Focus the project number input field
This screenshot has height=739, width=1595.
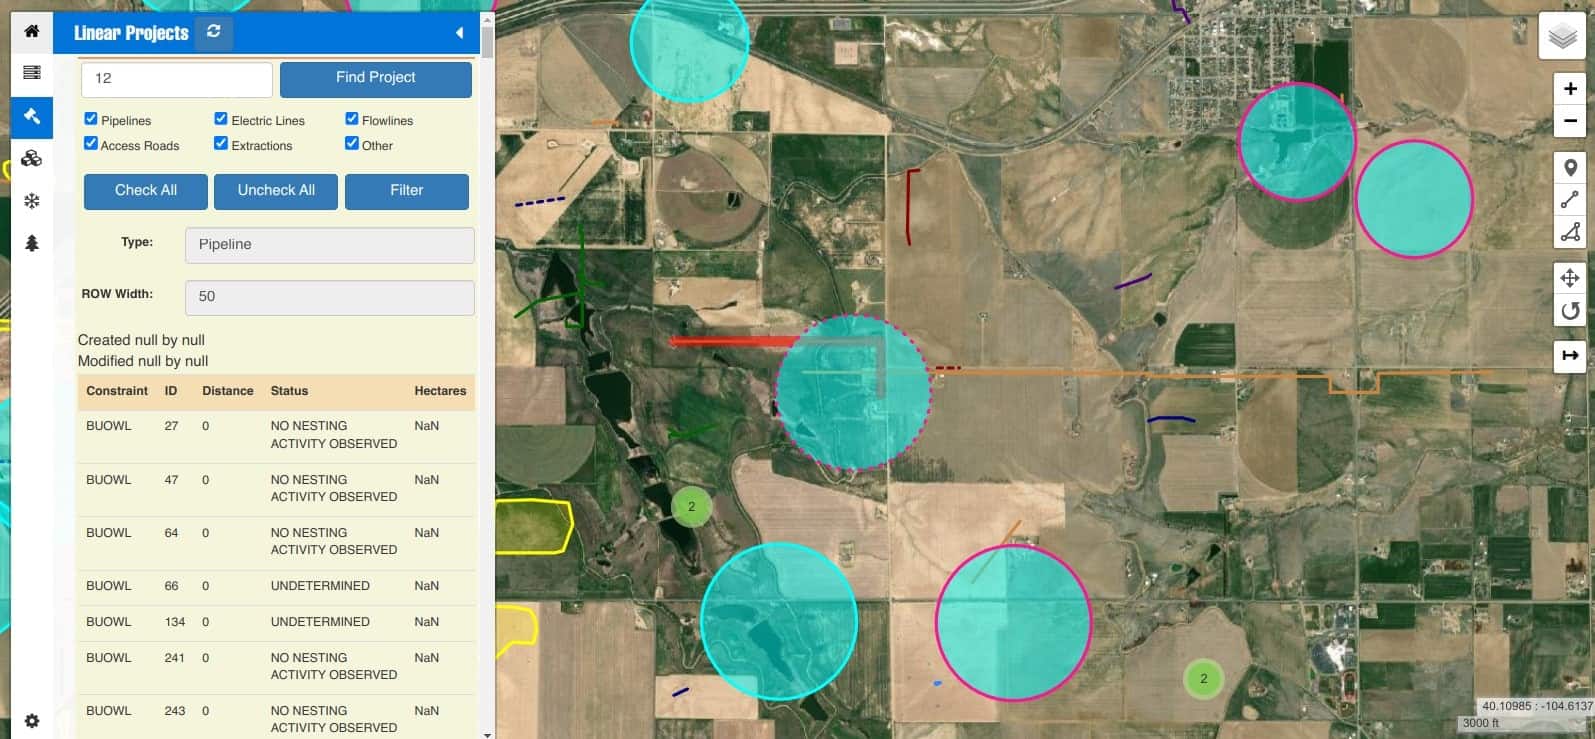pos(176,79)
